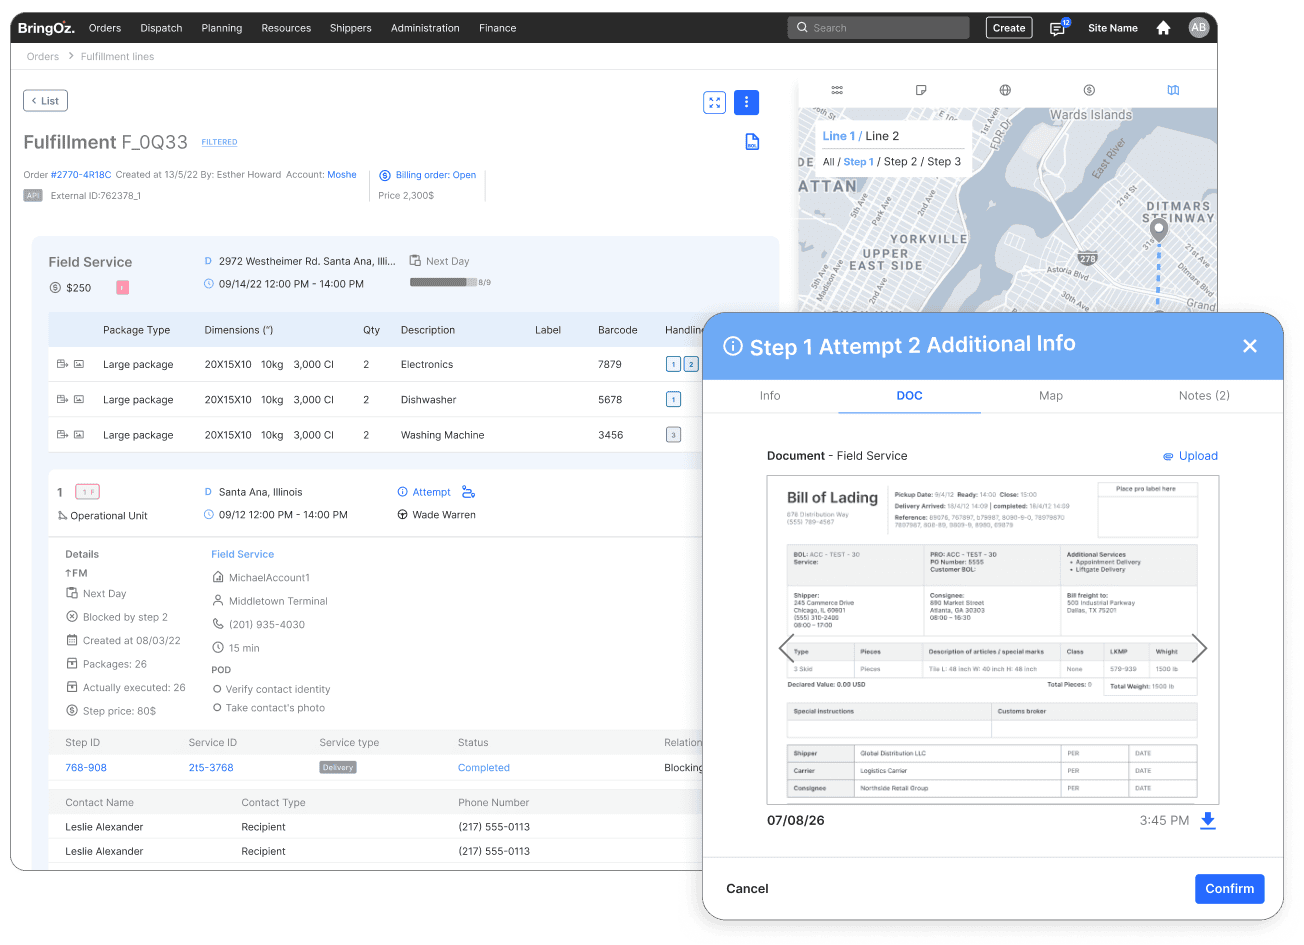1304x945 pixels.
Task: Switch to the DOC tab
Action: tap(909, 396)
